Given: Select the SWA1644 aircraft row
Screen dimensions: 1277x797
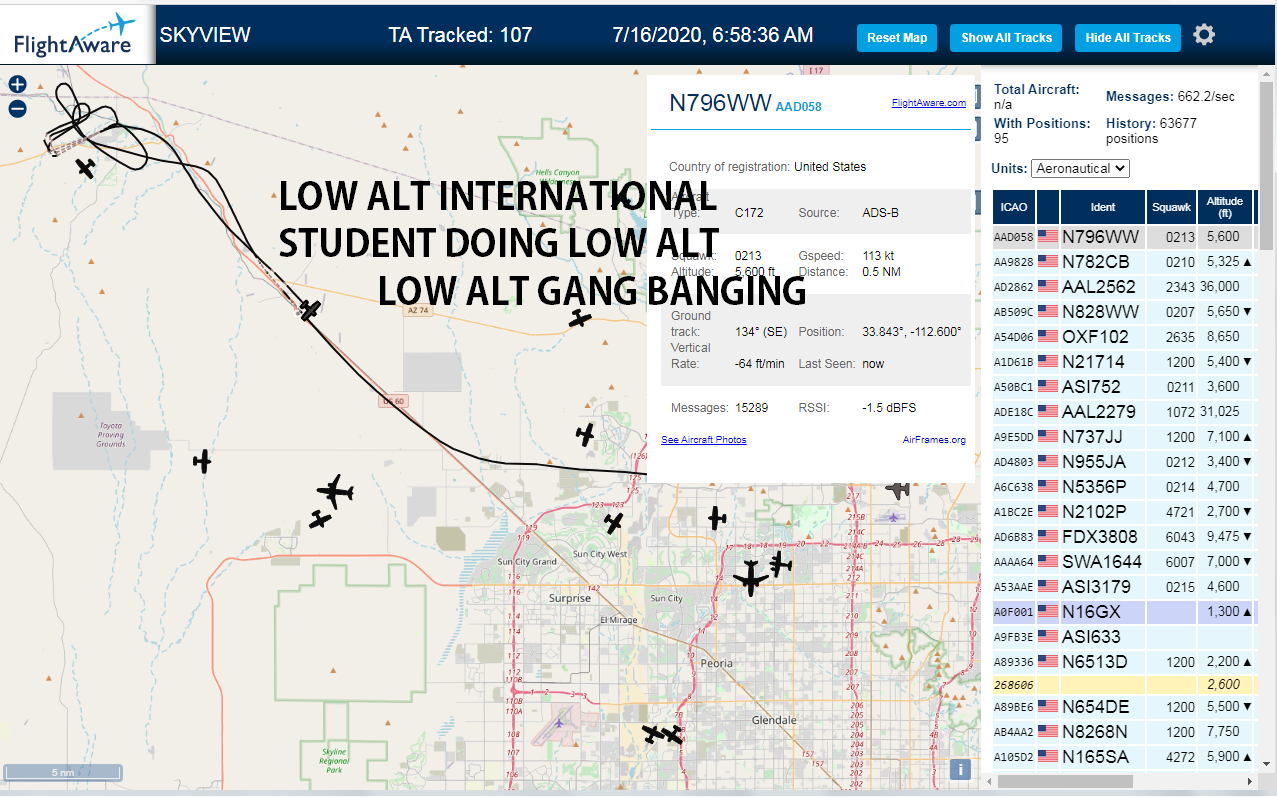Looking at the screenshot, I should 1124,562.
